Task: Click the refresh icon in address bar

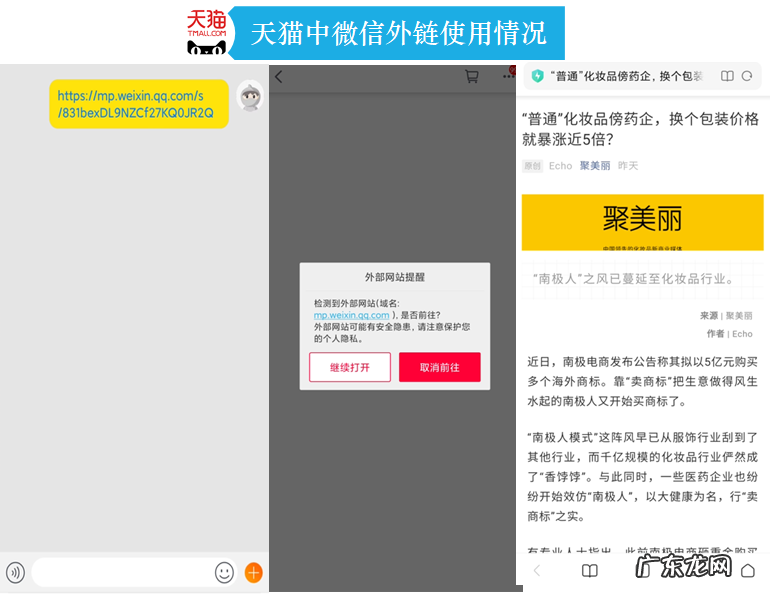Action: (x=747, y=76)
